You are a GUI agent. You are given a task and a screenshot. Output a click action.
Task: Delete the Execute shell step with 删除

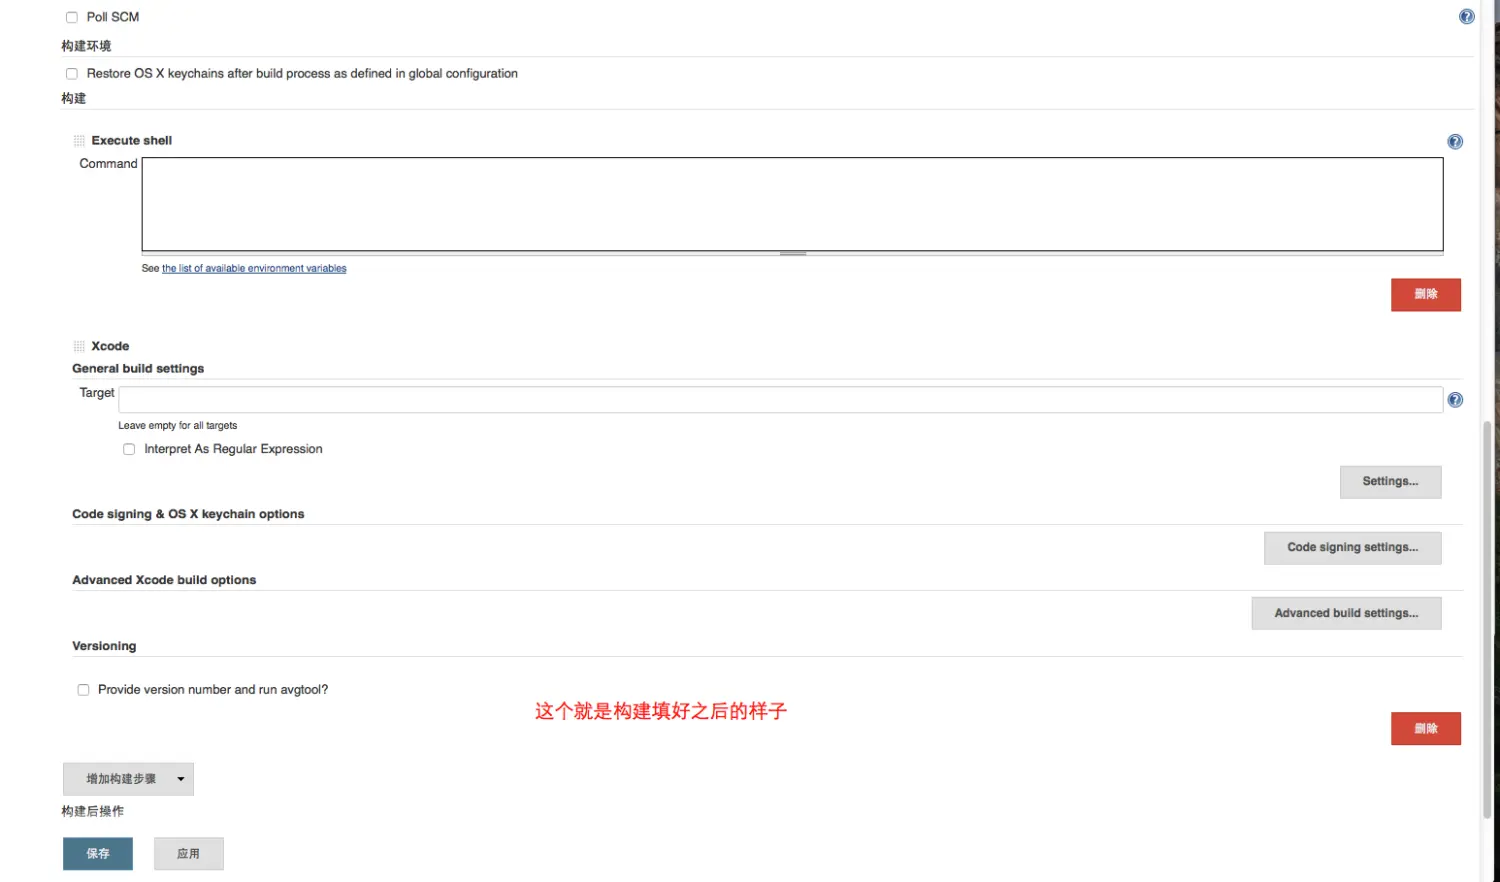[x=1426, y=295]
